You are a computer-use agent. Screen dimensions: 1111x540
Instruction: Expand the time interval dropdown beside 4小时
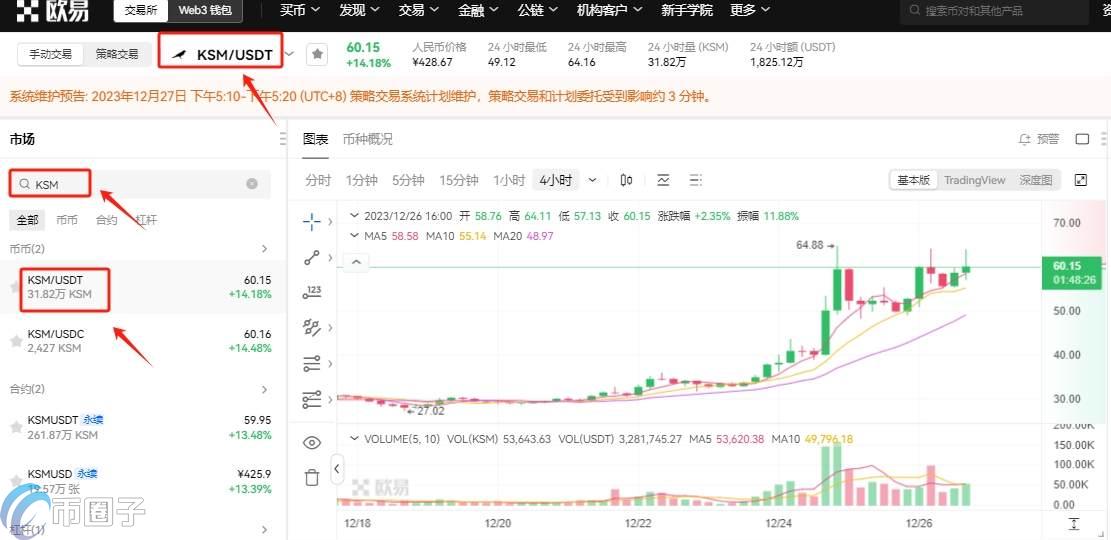pyautogui.click(x=592, y=180)
